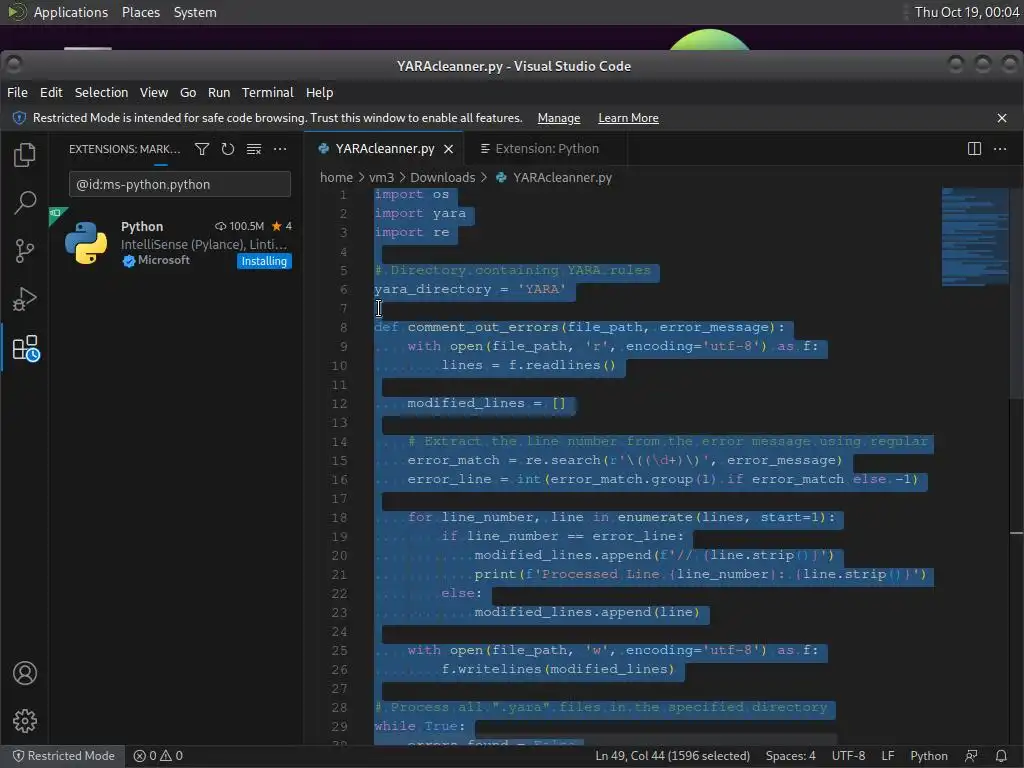
Task: Click Downloads in breadcrumb path
Action: click(x=443, y=178)
